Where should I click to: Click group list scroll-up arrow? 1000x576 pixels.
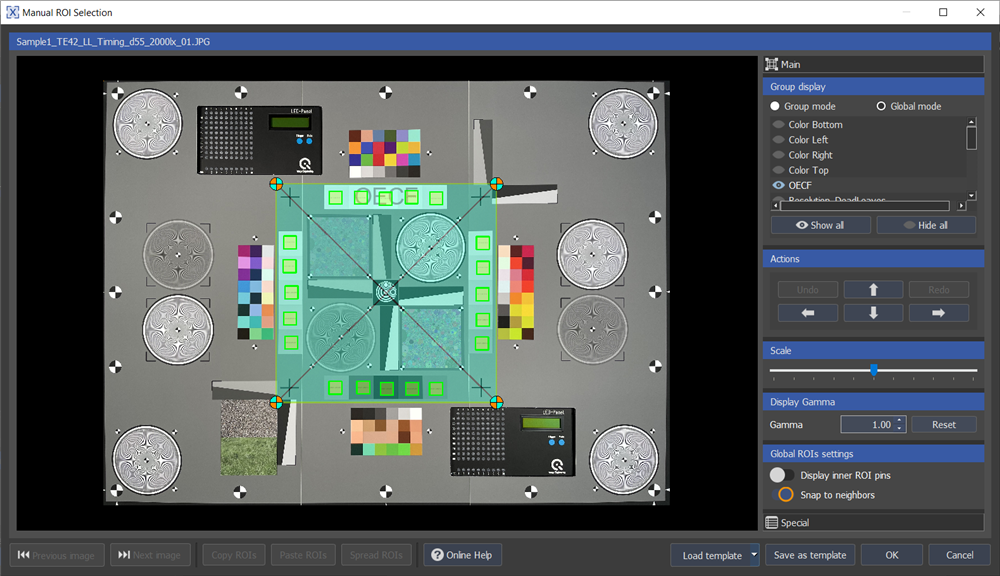(x=971, y=121)
